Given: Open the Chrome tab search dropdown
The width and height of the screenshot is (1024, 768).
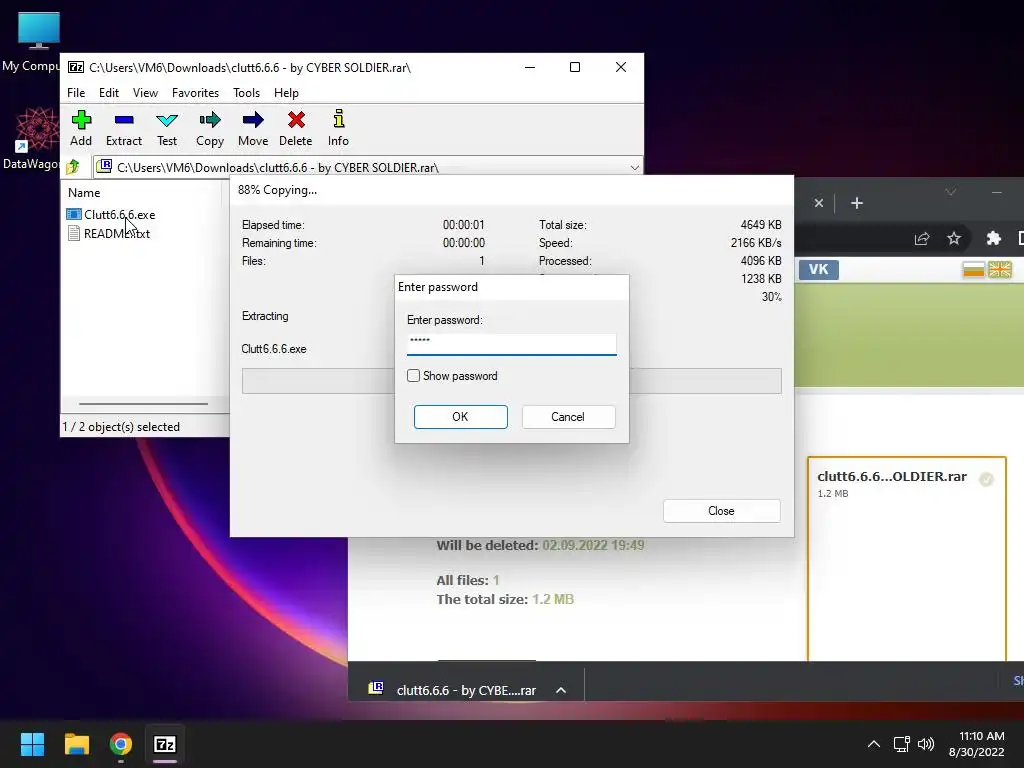Looking at the screenshot, I should pyautogui.click(x=950, y=192).
